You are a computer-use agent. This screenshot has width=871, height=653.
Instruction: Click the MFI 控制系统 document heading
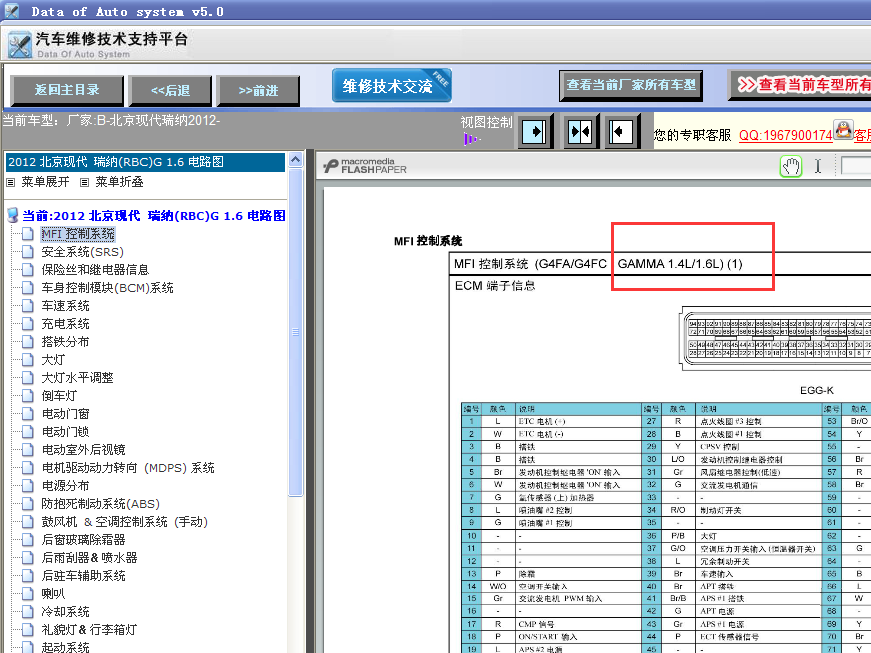tap(428, 241)
